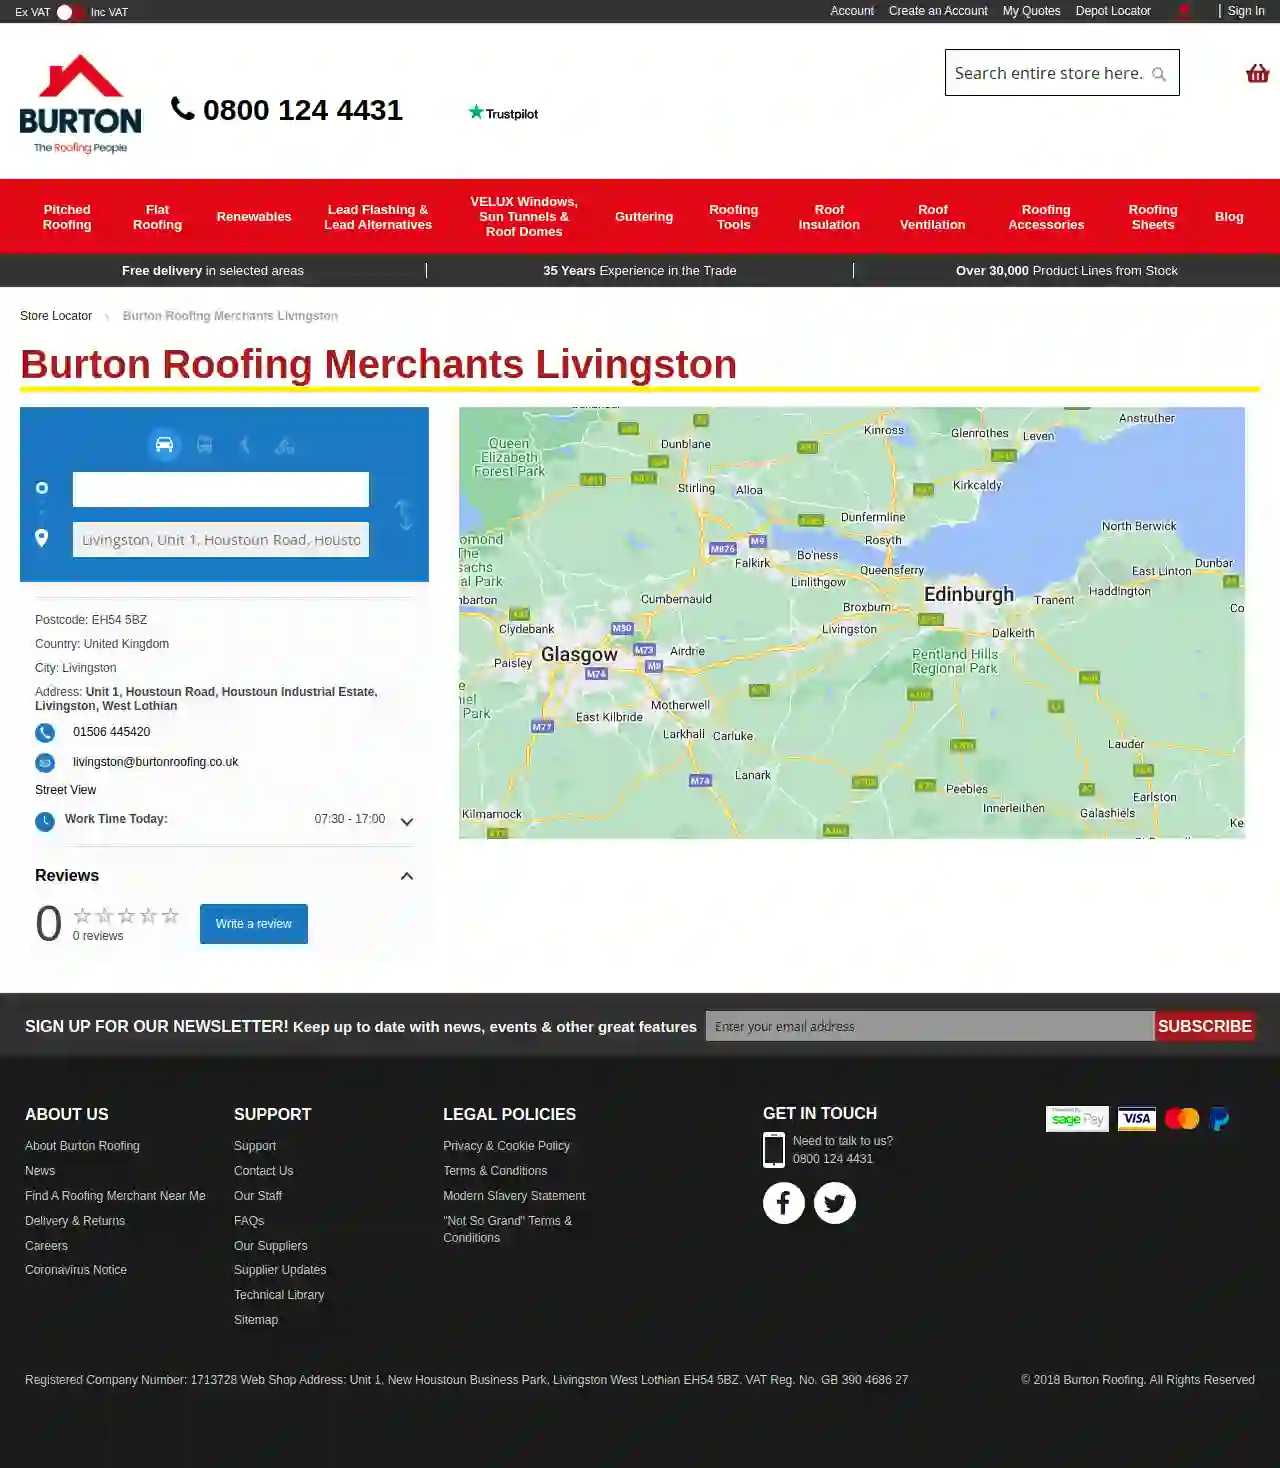Image resolution: width=1280 pixels, height=1468 pixels.
Task: Expand Work Time Today hours chevron
Action: [407, 821]
